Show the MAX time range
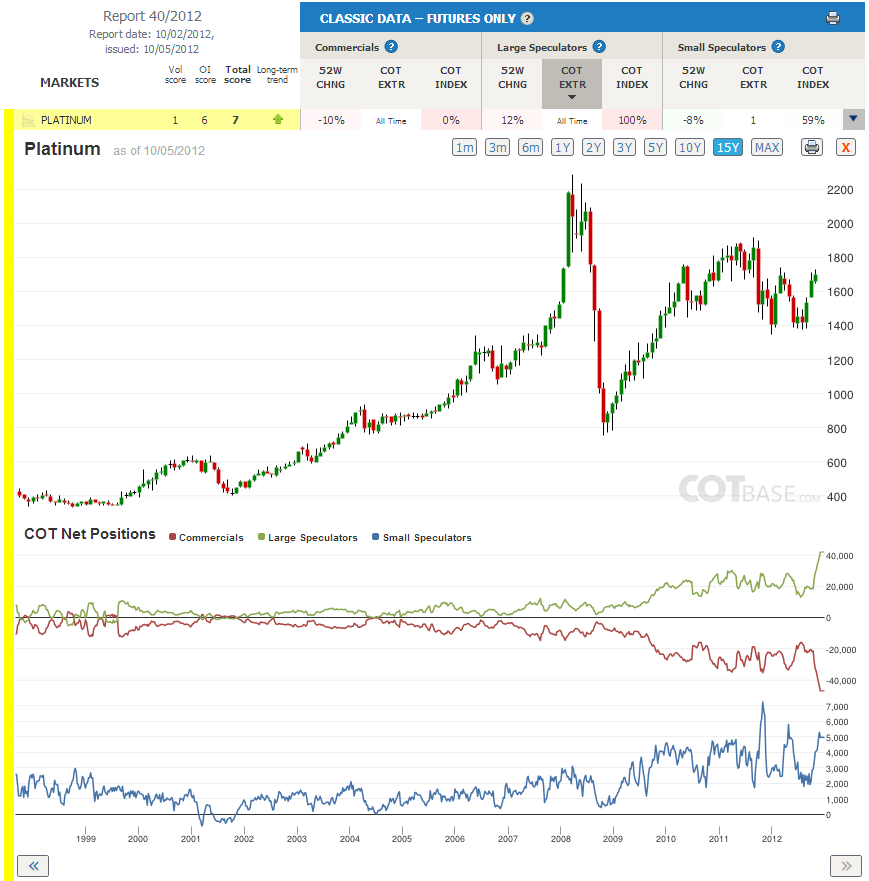The height and width of the screenshot is (881, 869). (x=767, y=147)
